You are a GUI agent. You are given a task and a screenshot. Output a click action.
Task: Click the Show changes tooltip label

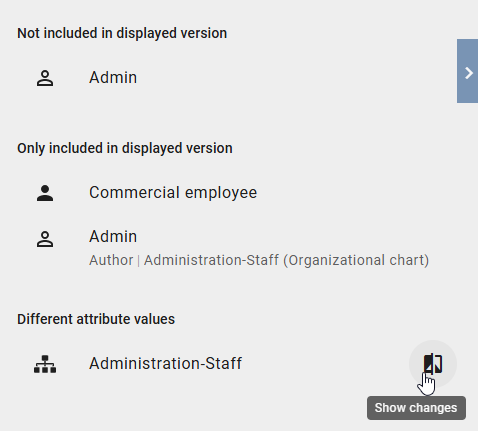pos(416,408)
